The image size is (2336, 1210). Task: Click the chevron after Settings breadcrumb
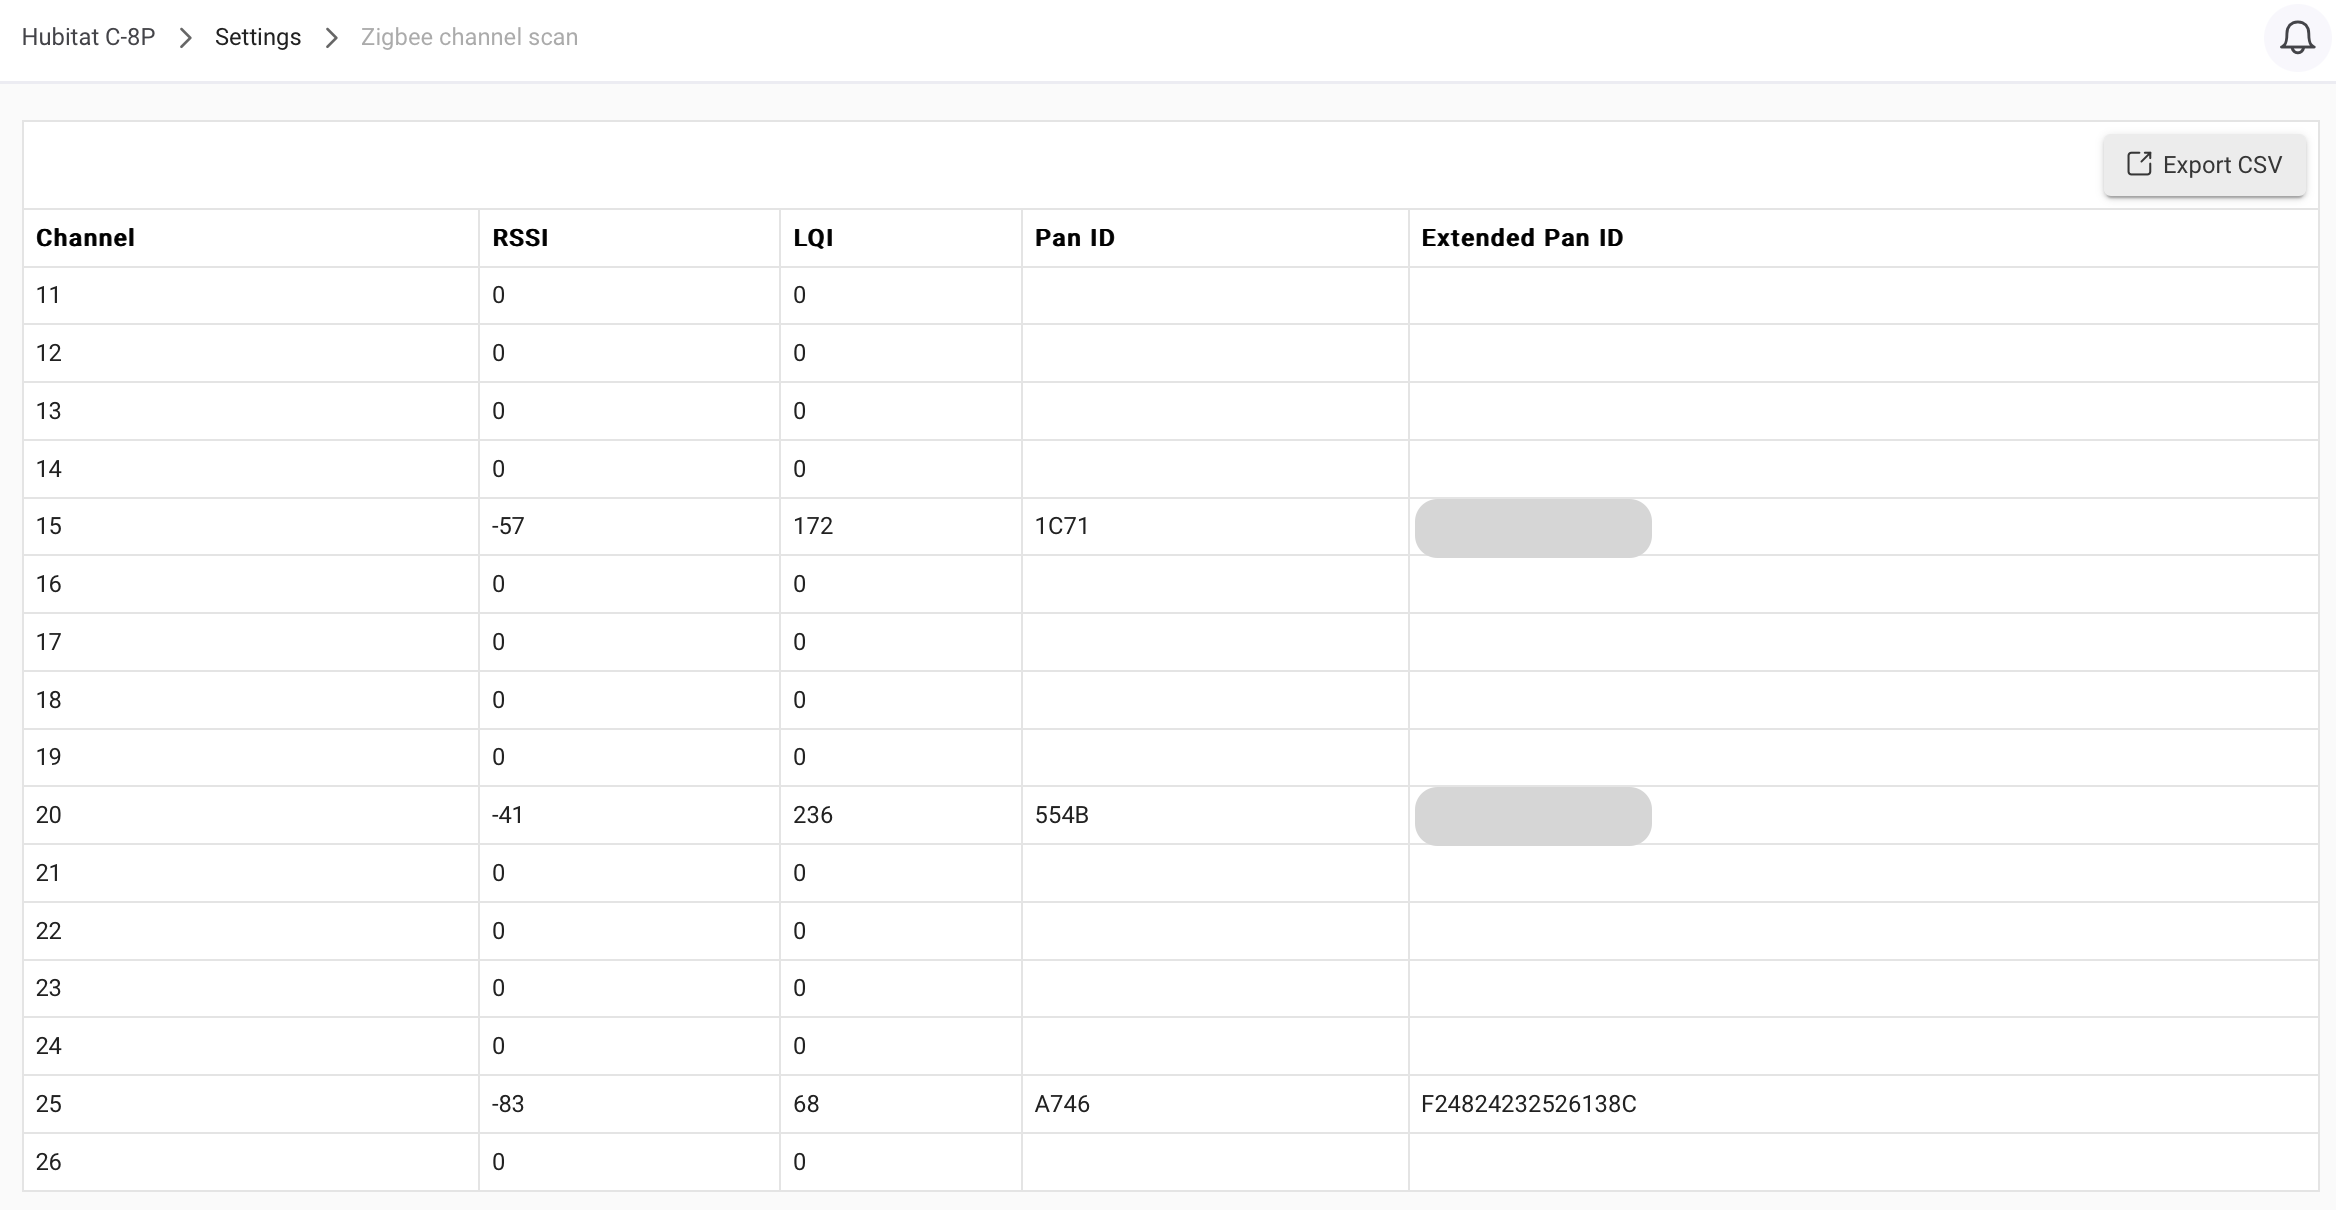tap(331, 38)
